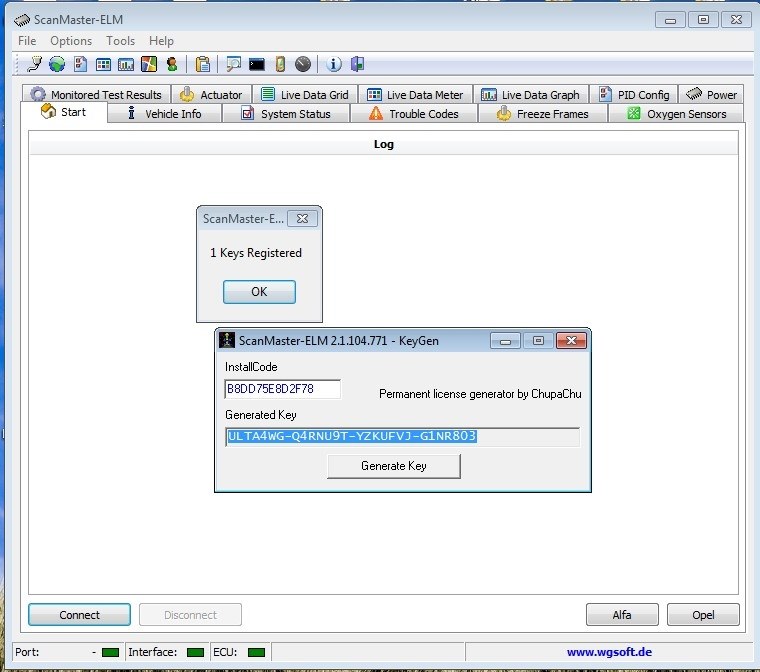Click the globe icon in toolbar
This screenshot has height=672, width=760.
point(57,64)
